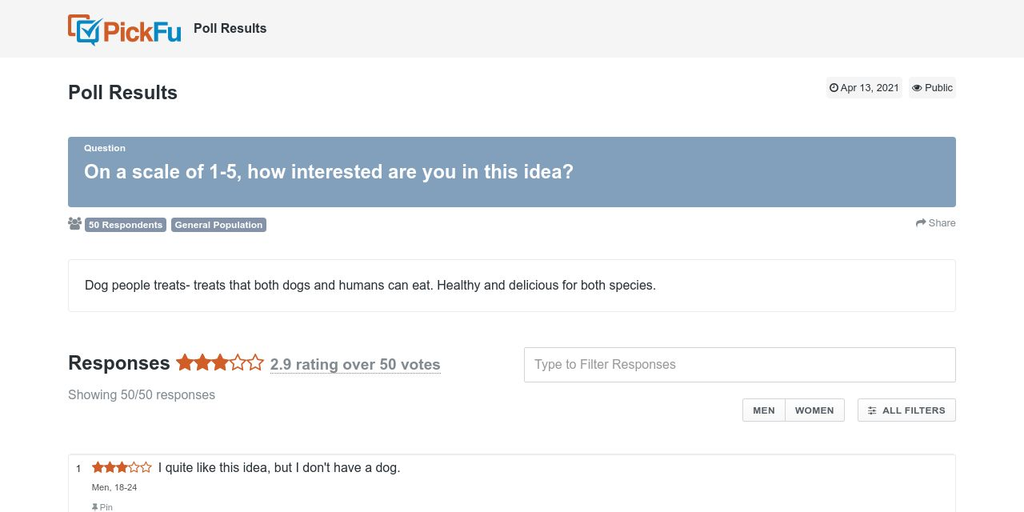Click the Poll Results header link
This screenshot has height=512, width=1024.
pyautogui.click(x=230, y=28)
